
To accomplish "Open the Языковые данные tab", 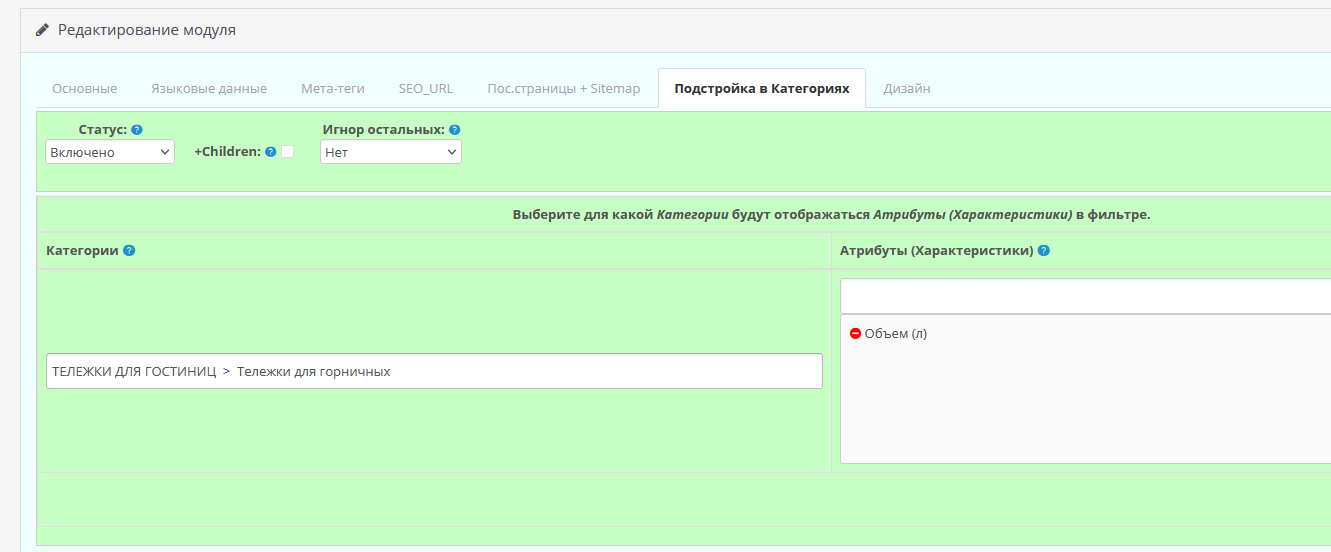I will pyautogui.click(x=209, y=88).
